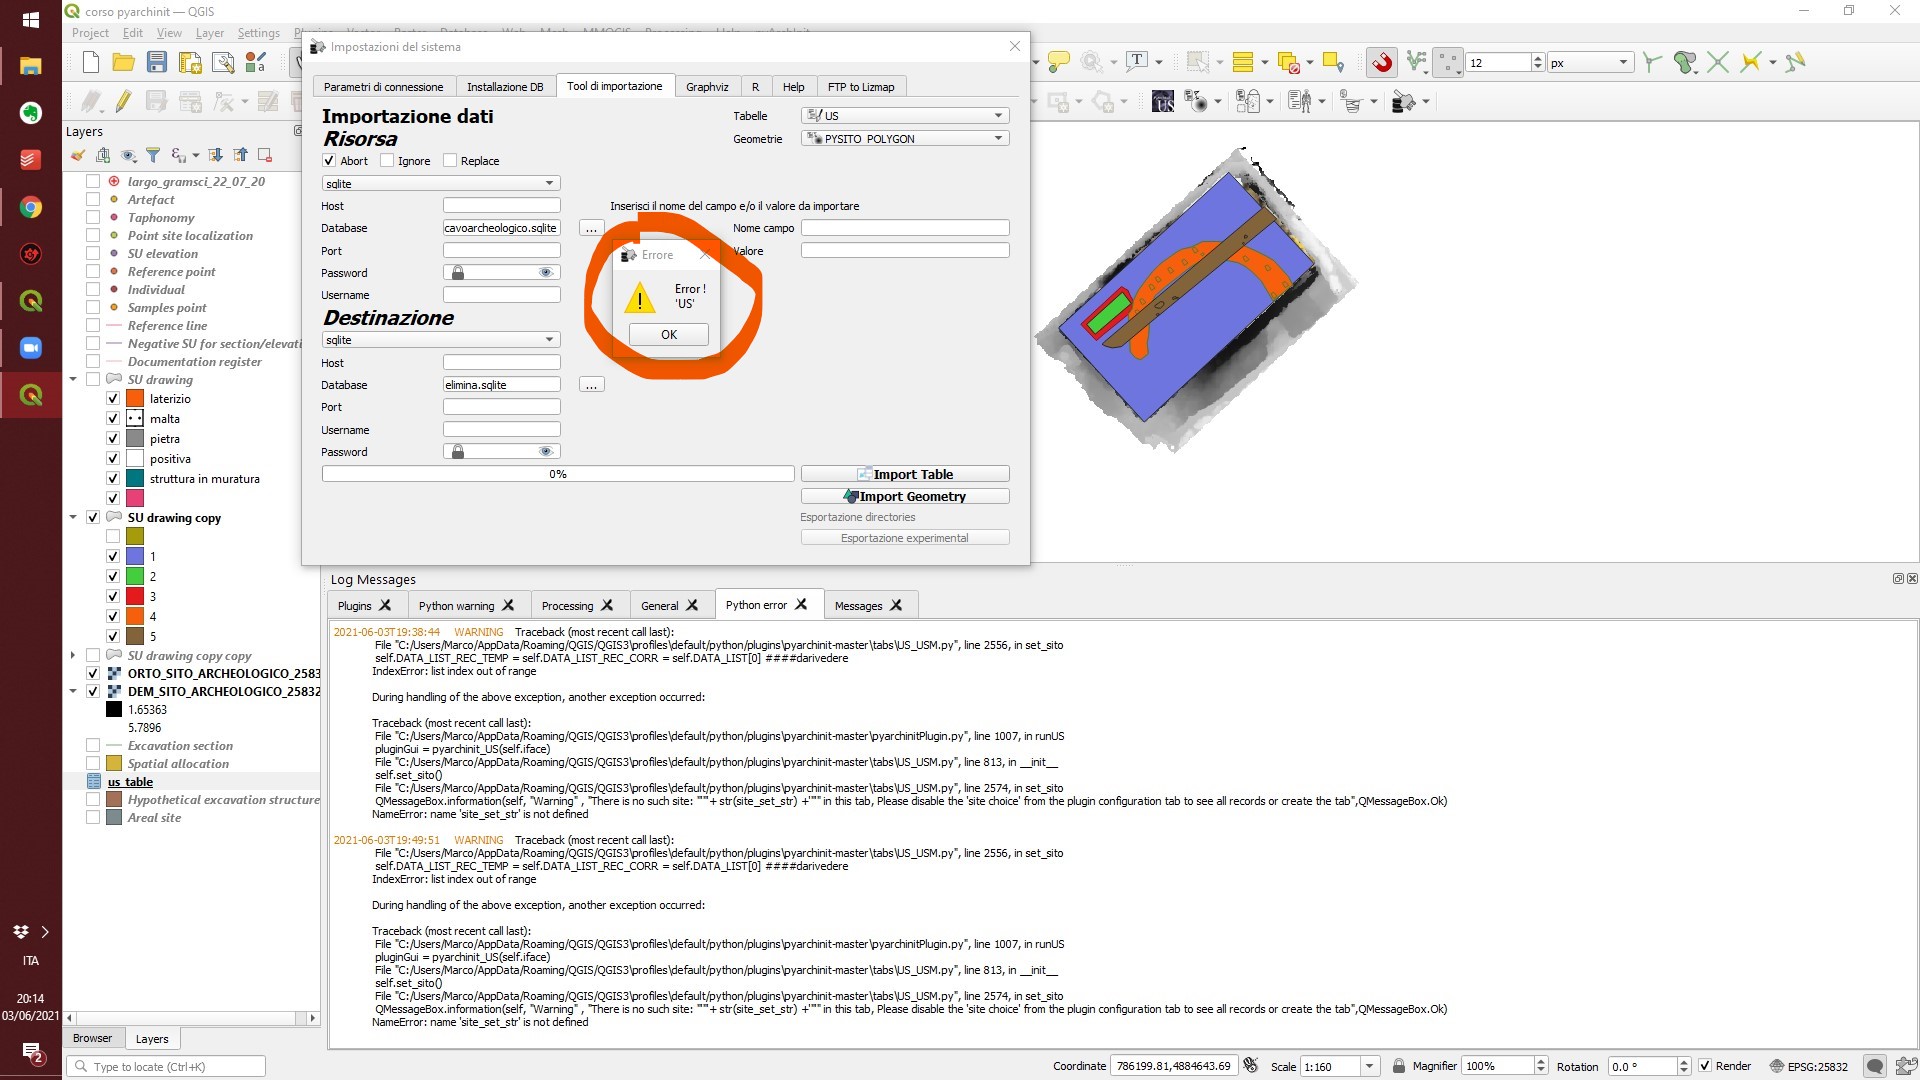The width and height of the screenshot is (1920, 1080).
Task: Click the orange laterizio color swatch
Action: click(135, 398)
